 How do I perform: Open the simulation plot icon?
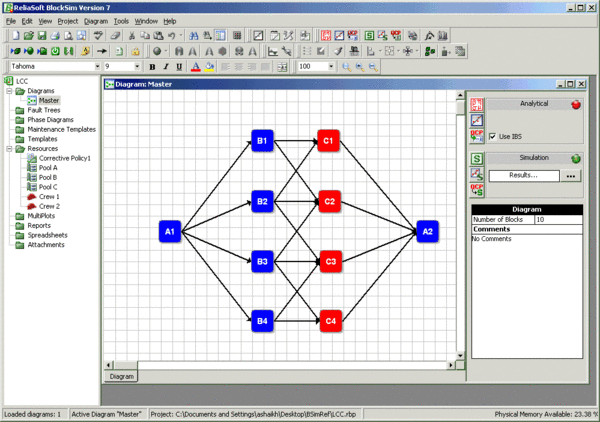(478, 174)
